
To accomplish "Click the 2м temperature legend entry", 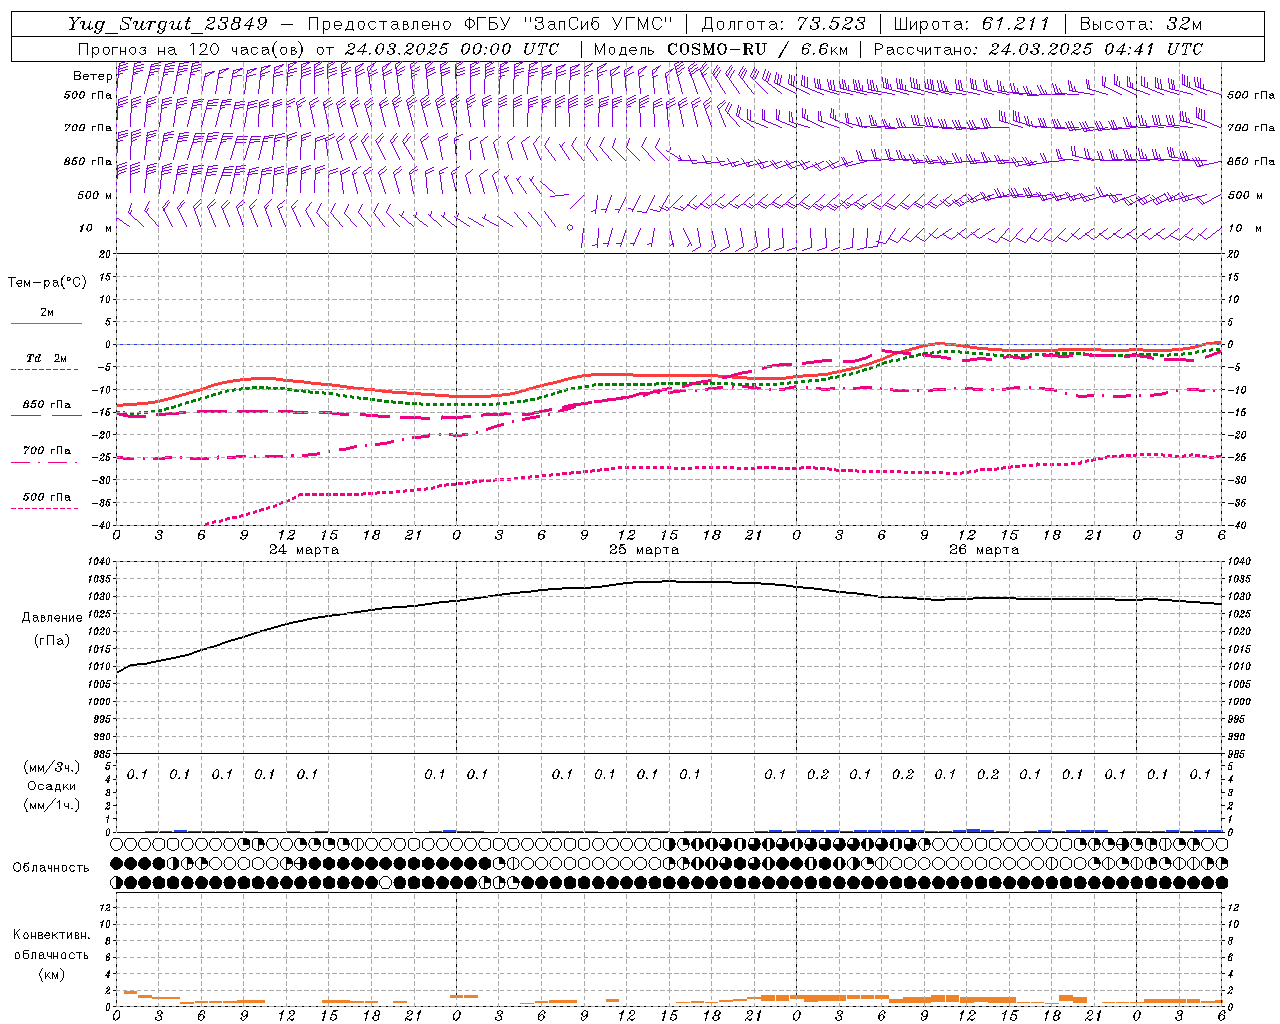I will pos(47,312).
